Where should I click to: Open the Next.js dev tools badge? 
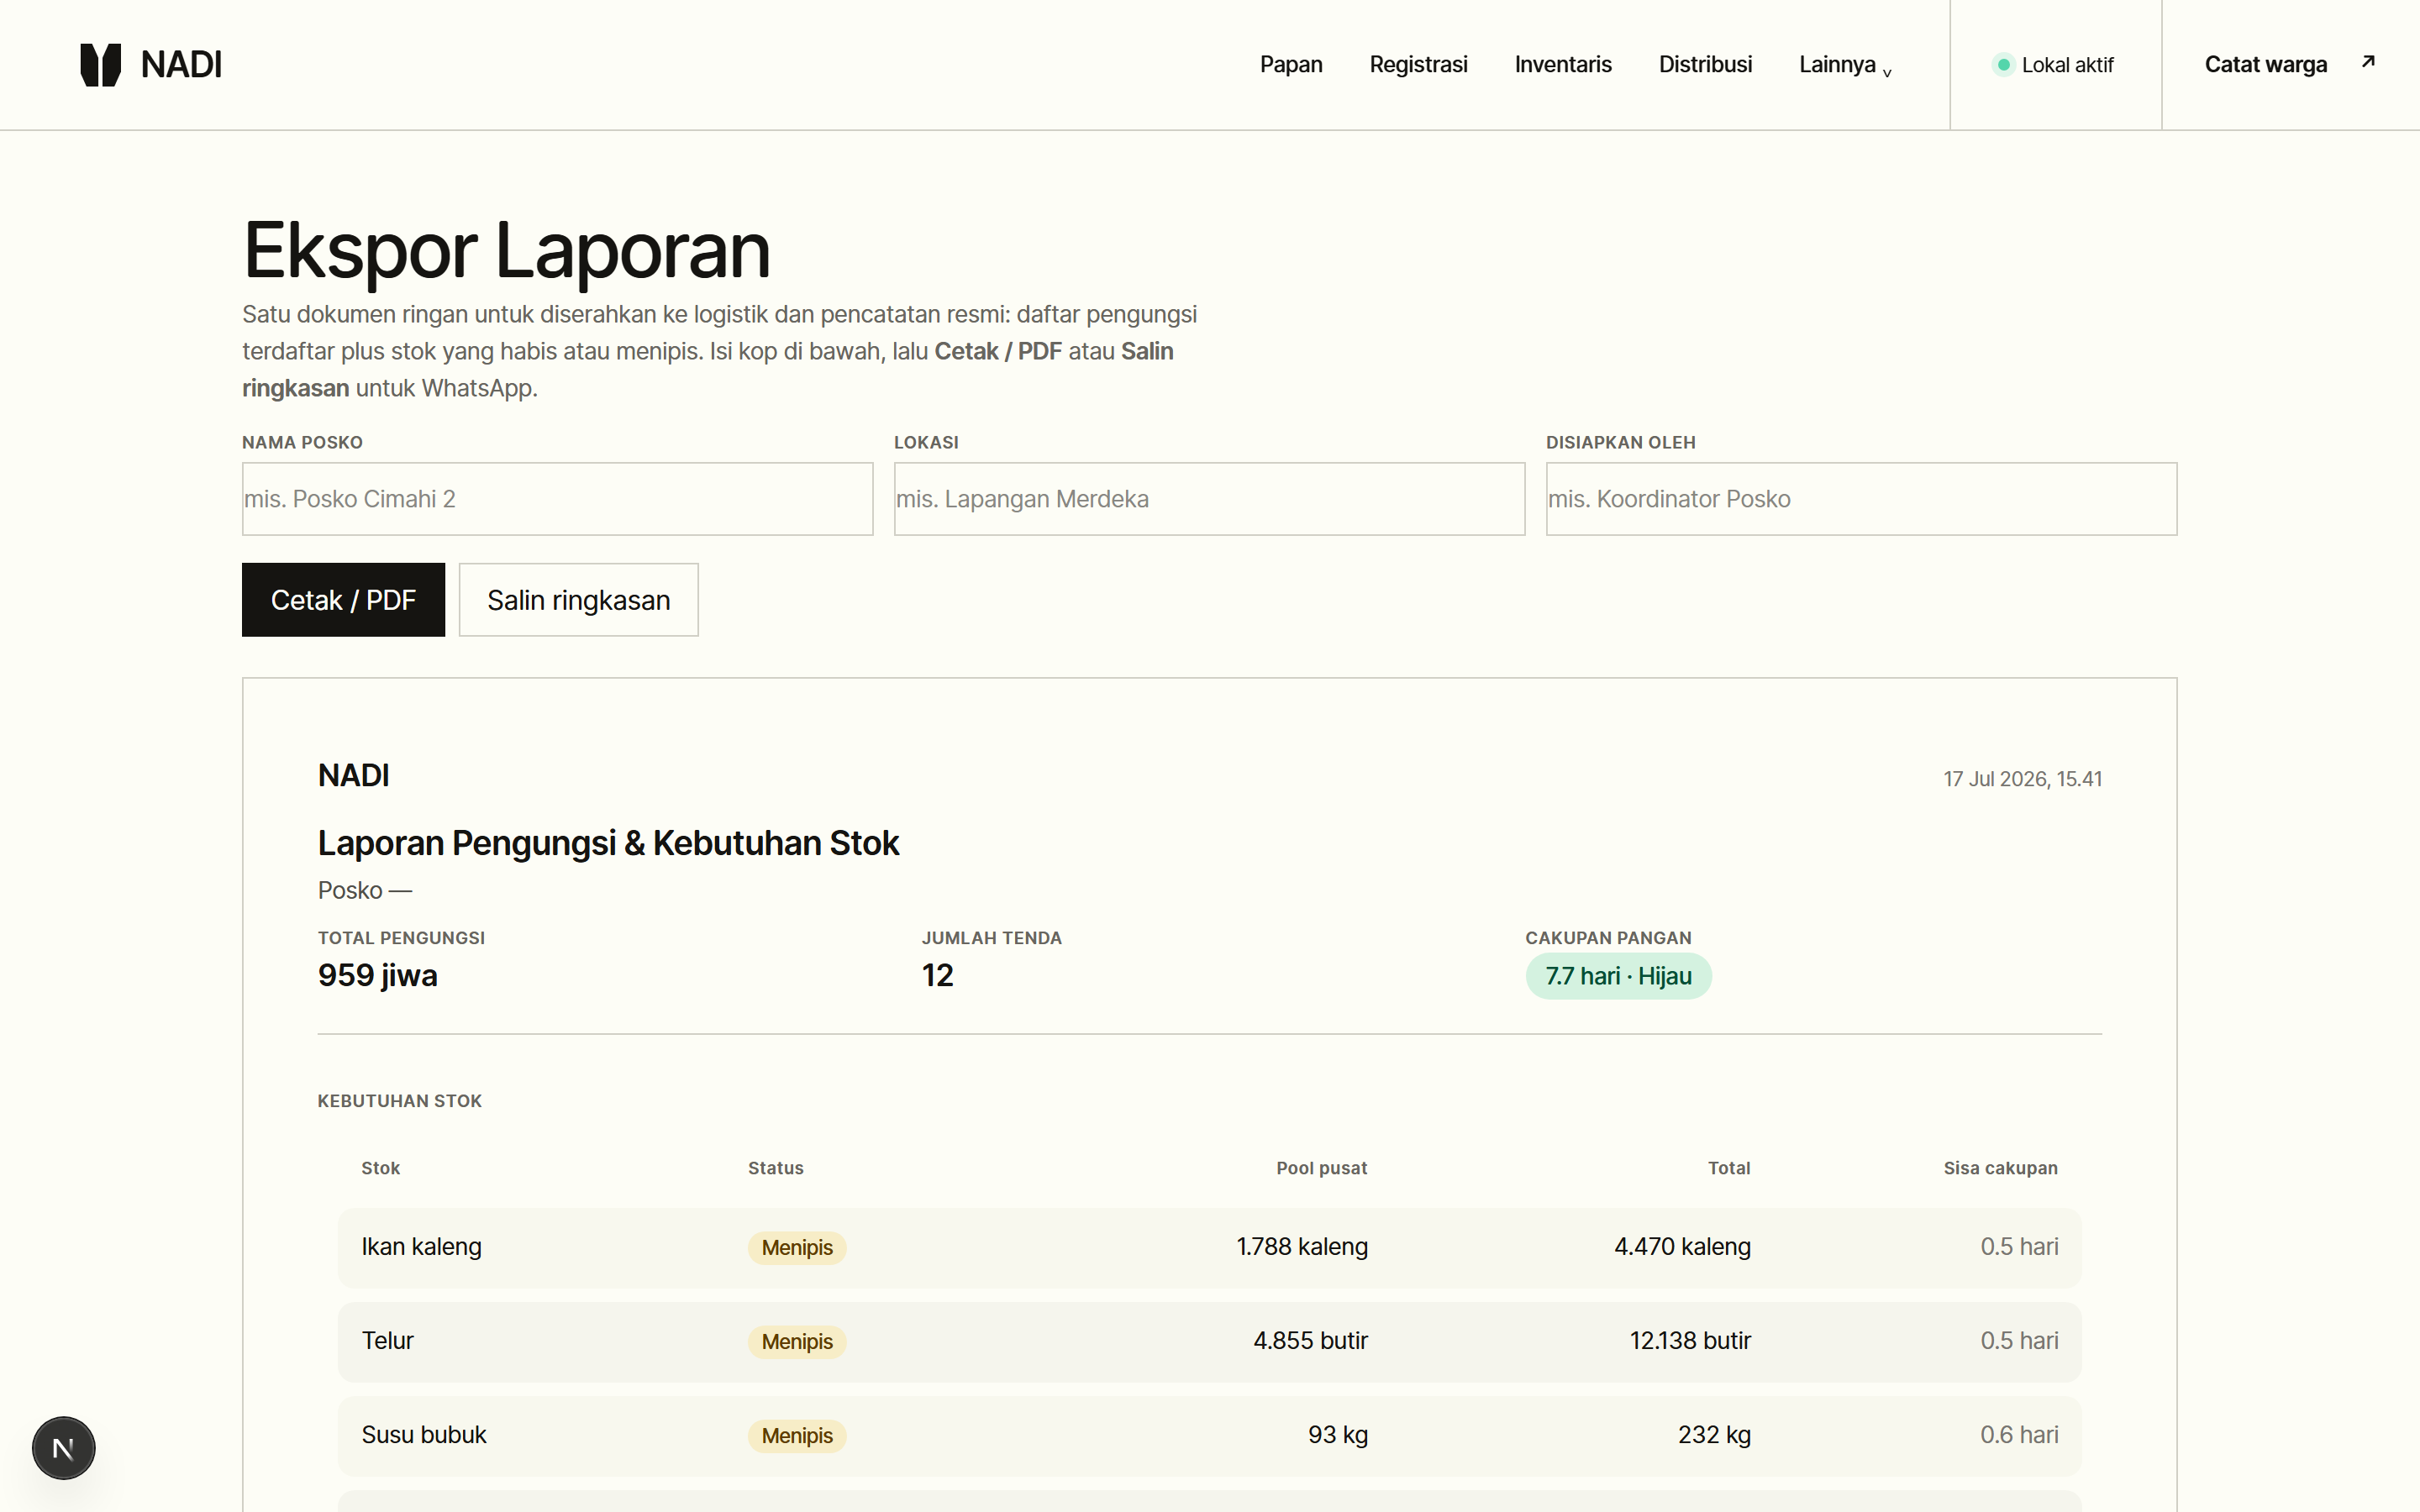coord(63,1447)
